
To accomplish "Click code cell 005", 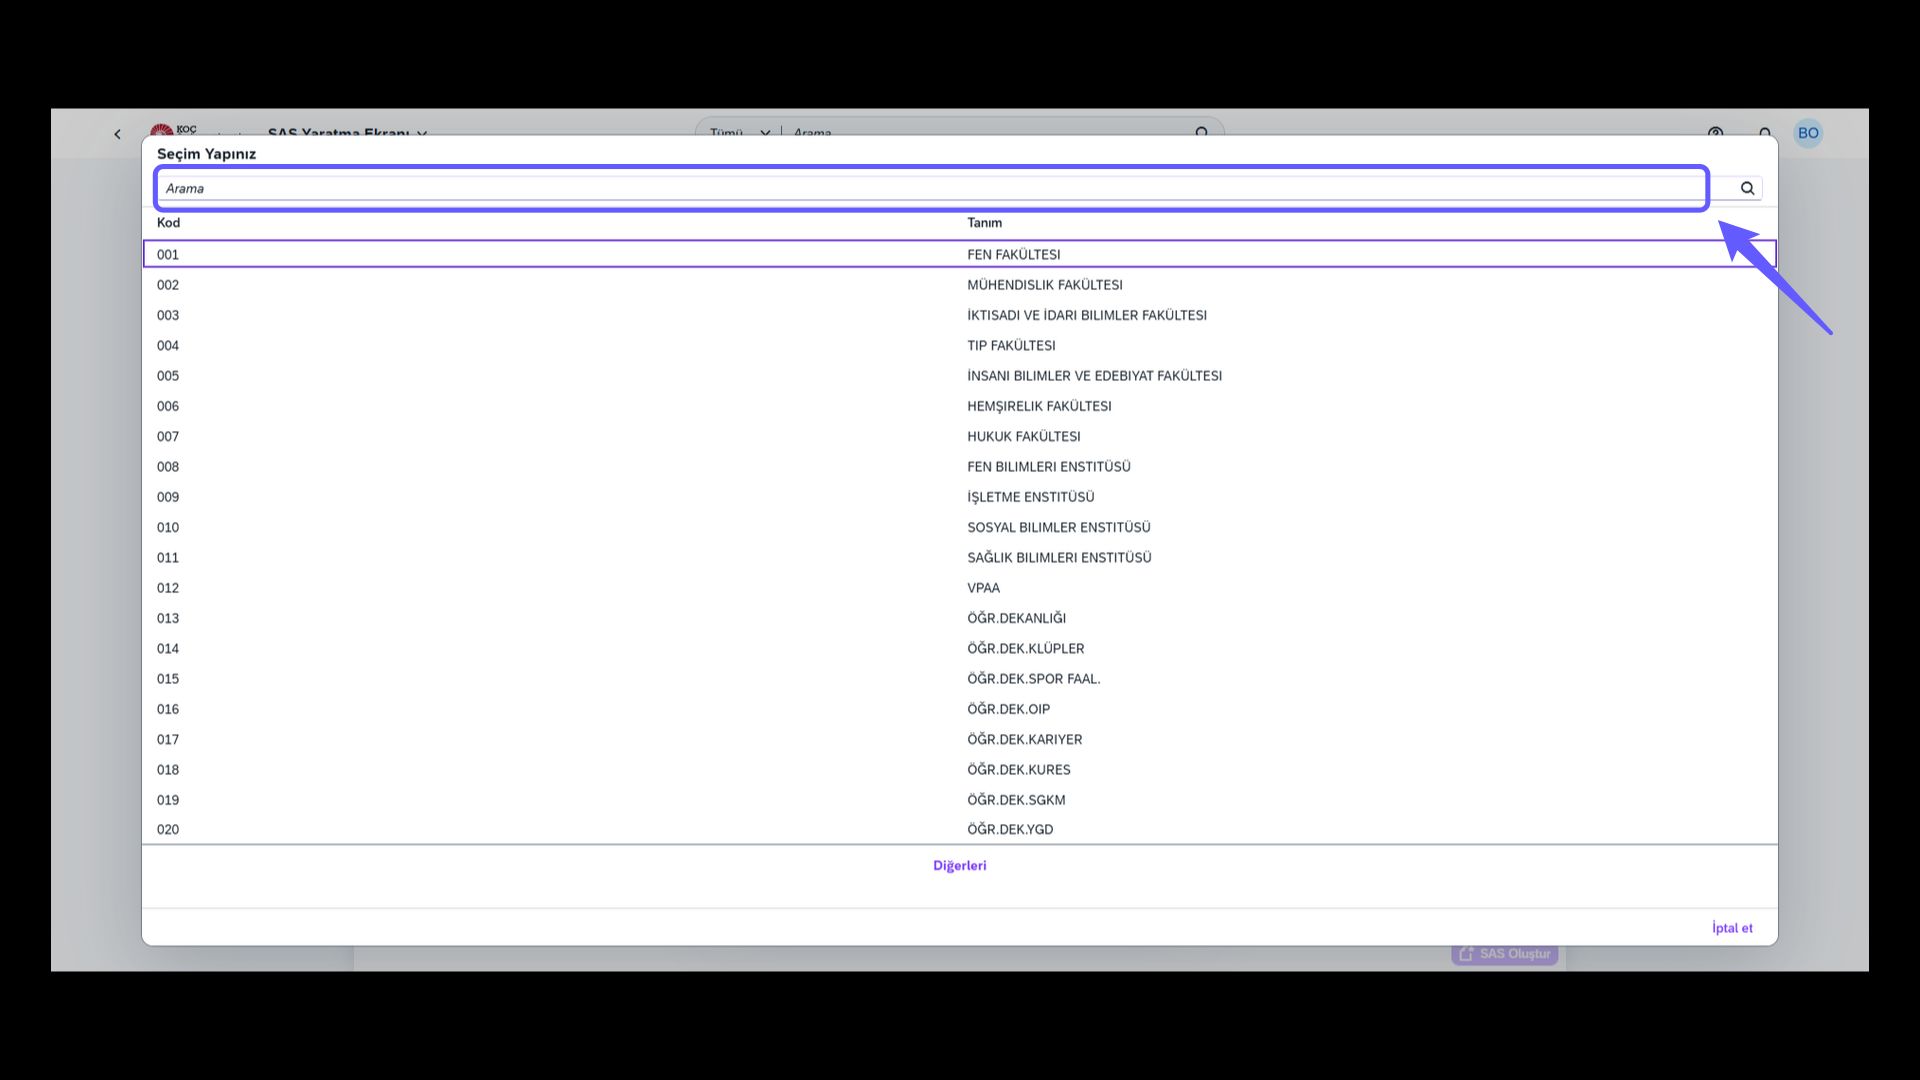I will tap(168, 376).
